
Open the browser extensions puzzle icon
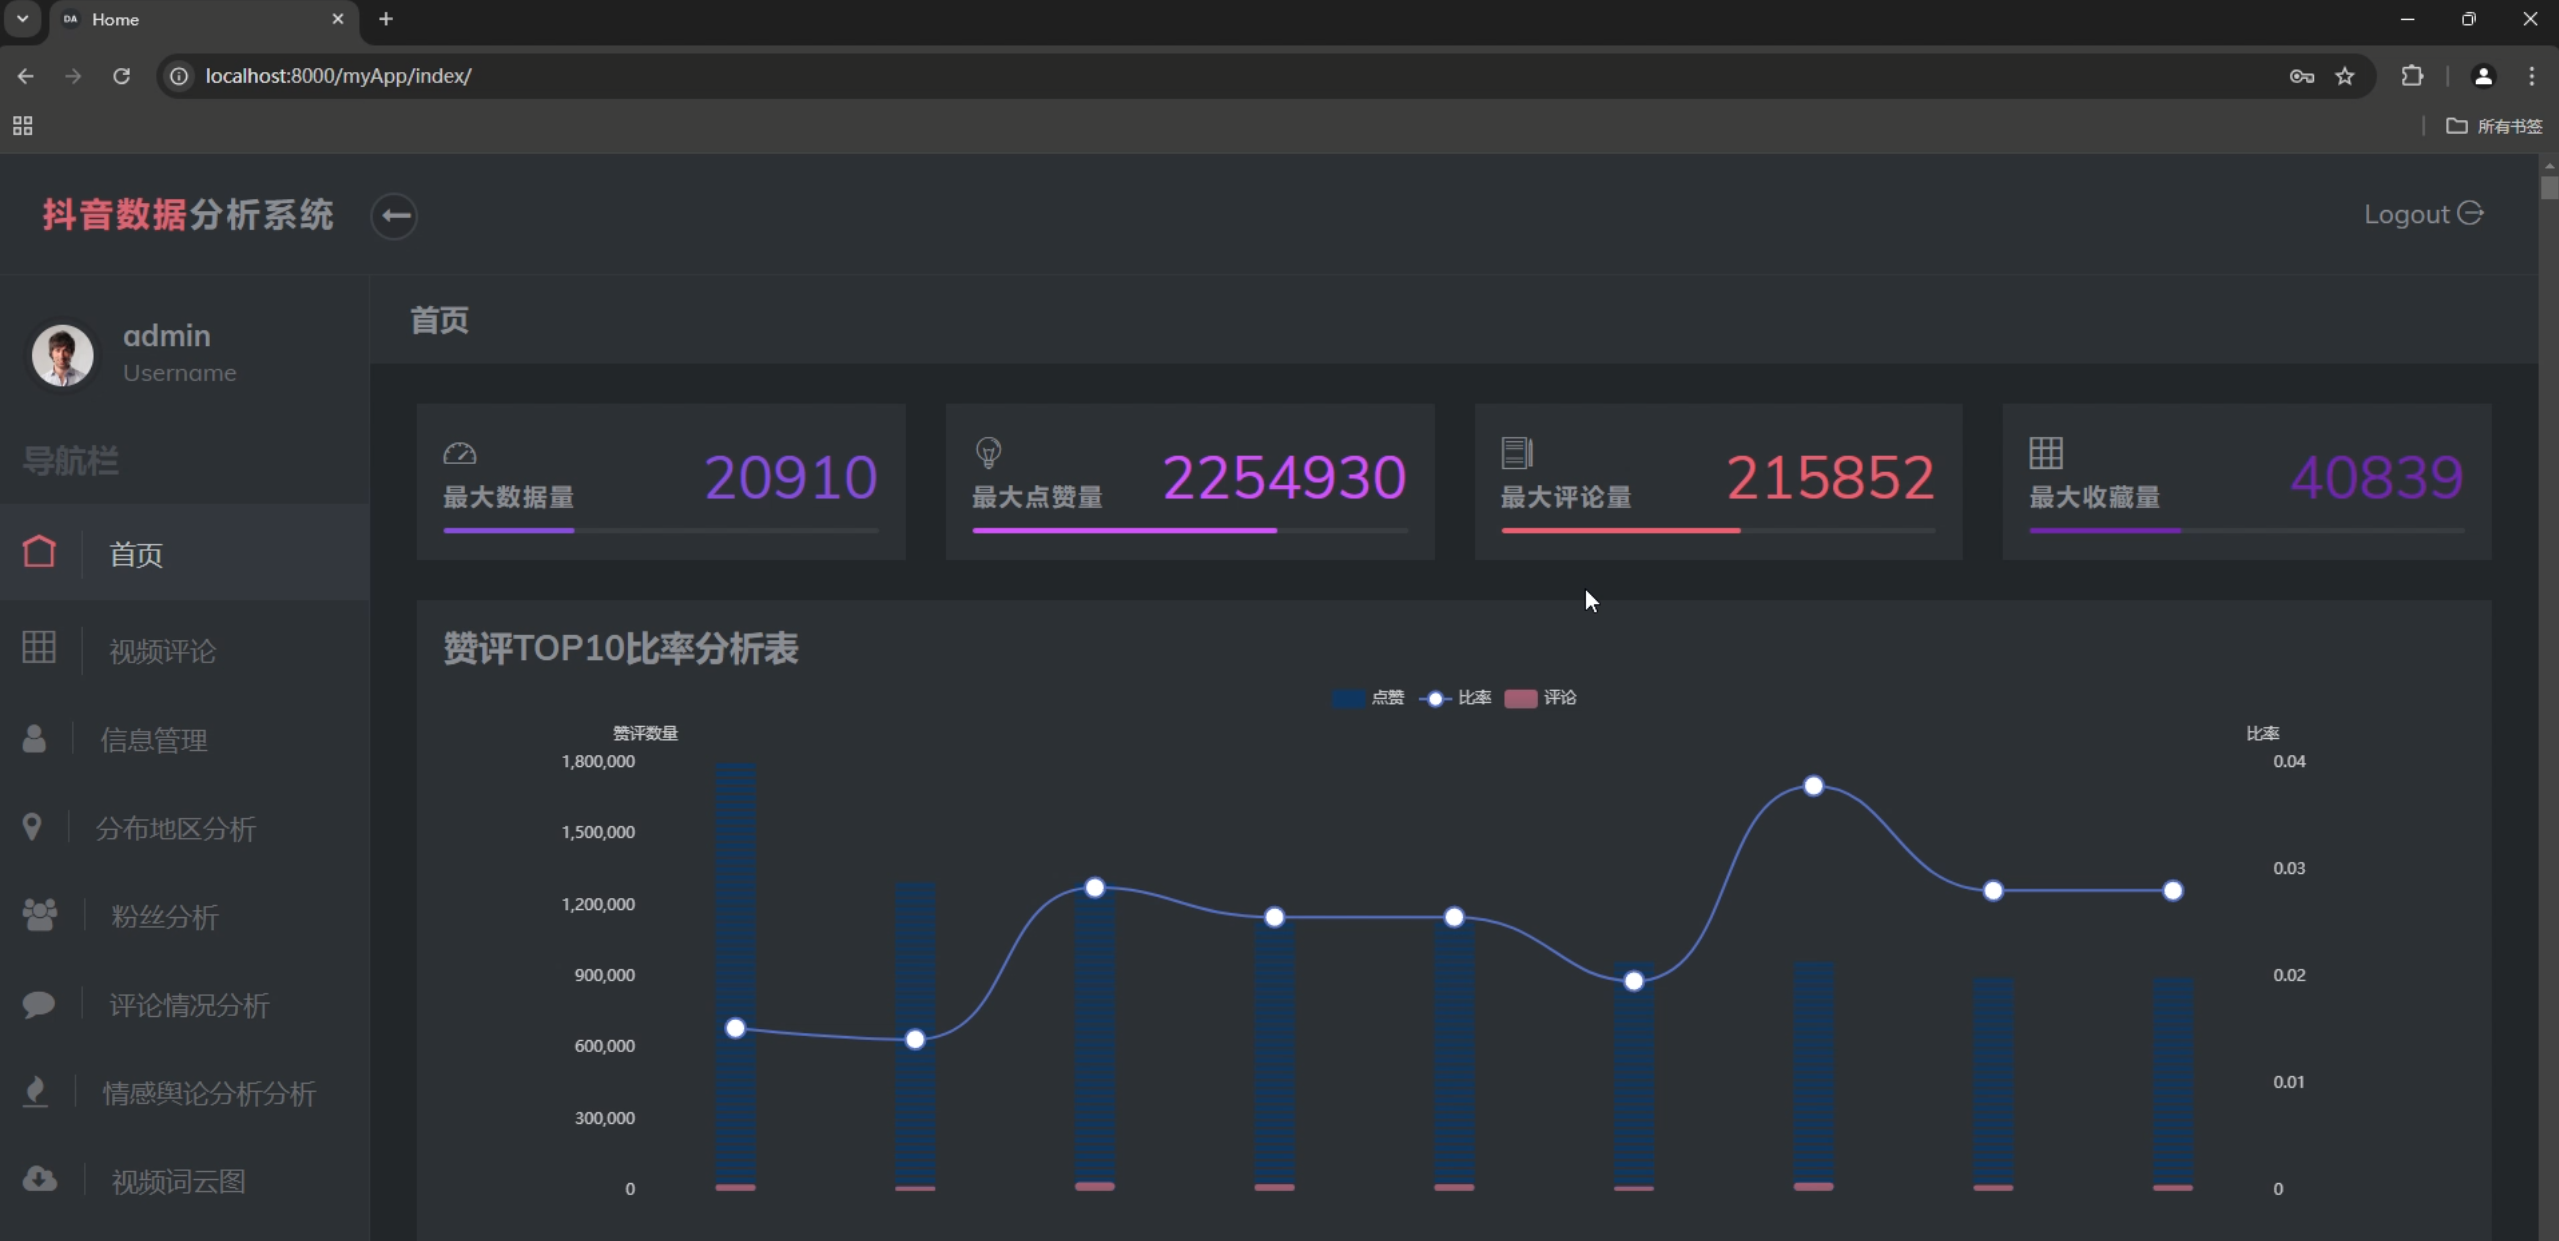[x=2412, y=76]
